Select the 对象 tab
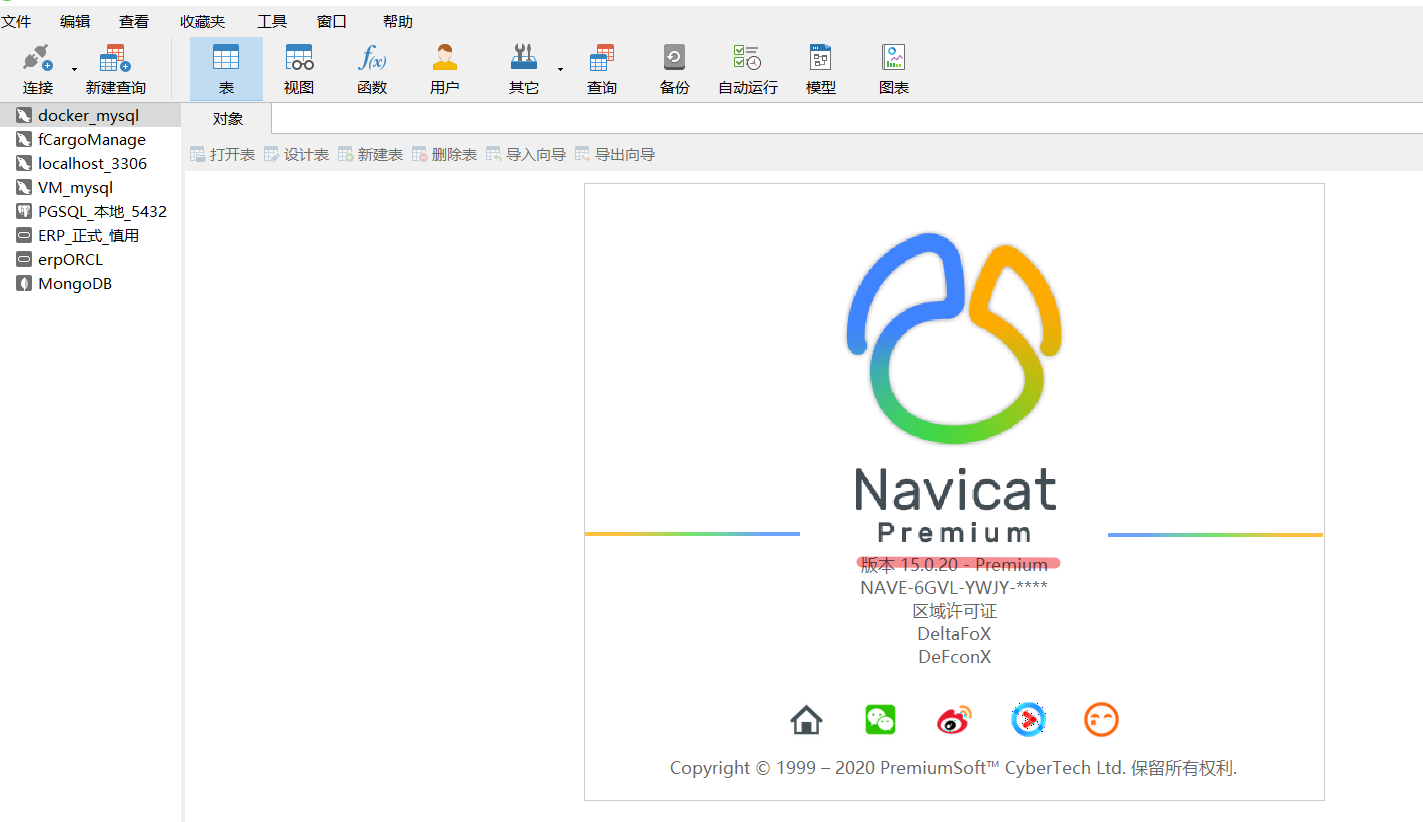This screenshot has height=822, width=1423. point(228,119)
